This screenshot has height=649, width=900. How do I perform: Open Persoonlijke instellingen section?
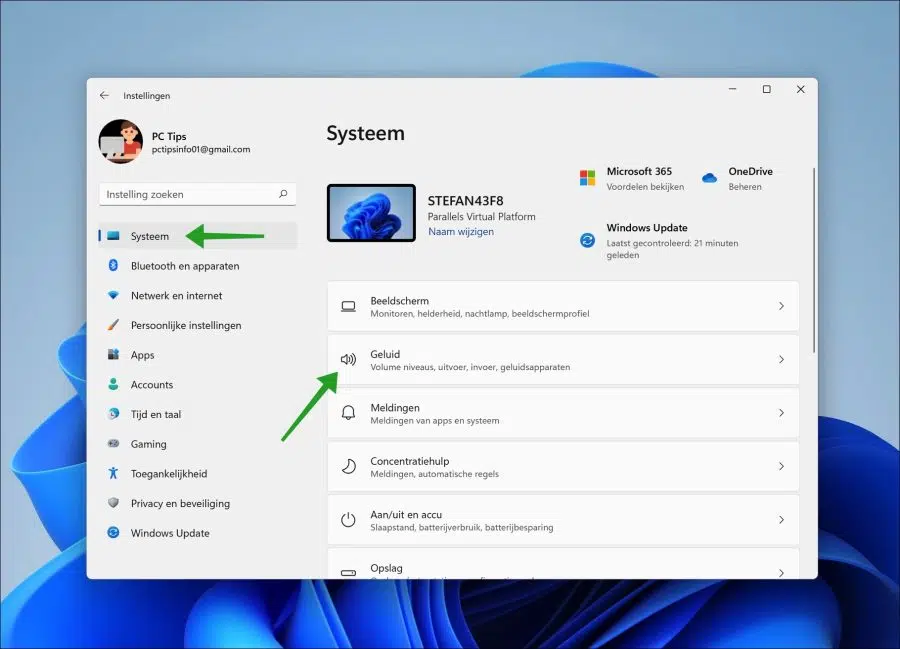coord(197,325)
